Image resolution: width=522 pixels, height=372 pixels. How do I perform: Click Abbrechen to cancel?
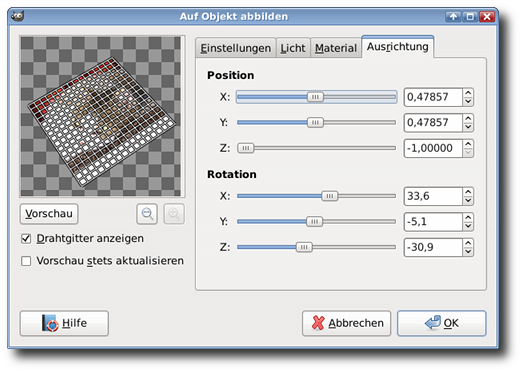pyautogui.click(x=346, y=323)
